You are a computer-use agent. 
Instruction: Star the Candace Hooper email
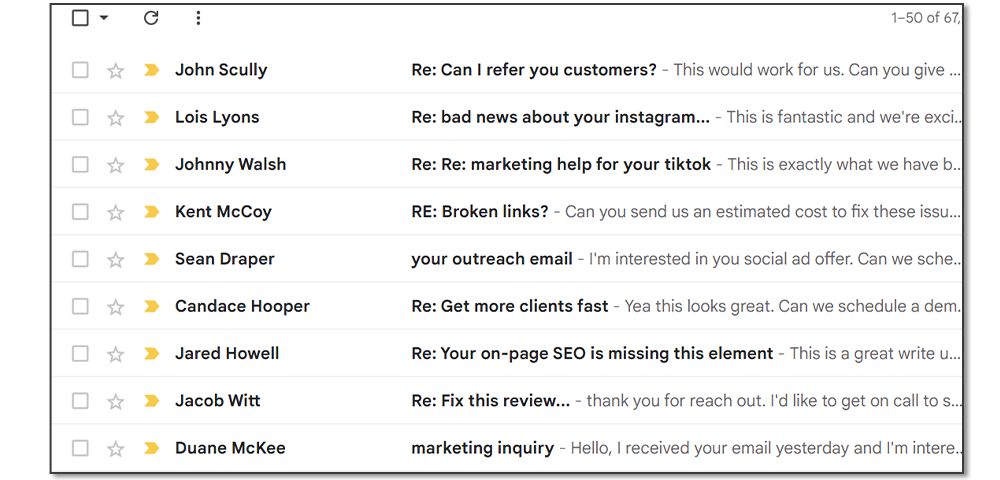(x=115, y=307)
